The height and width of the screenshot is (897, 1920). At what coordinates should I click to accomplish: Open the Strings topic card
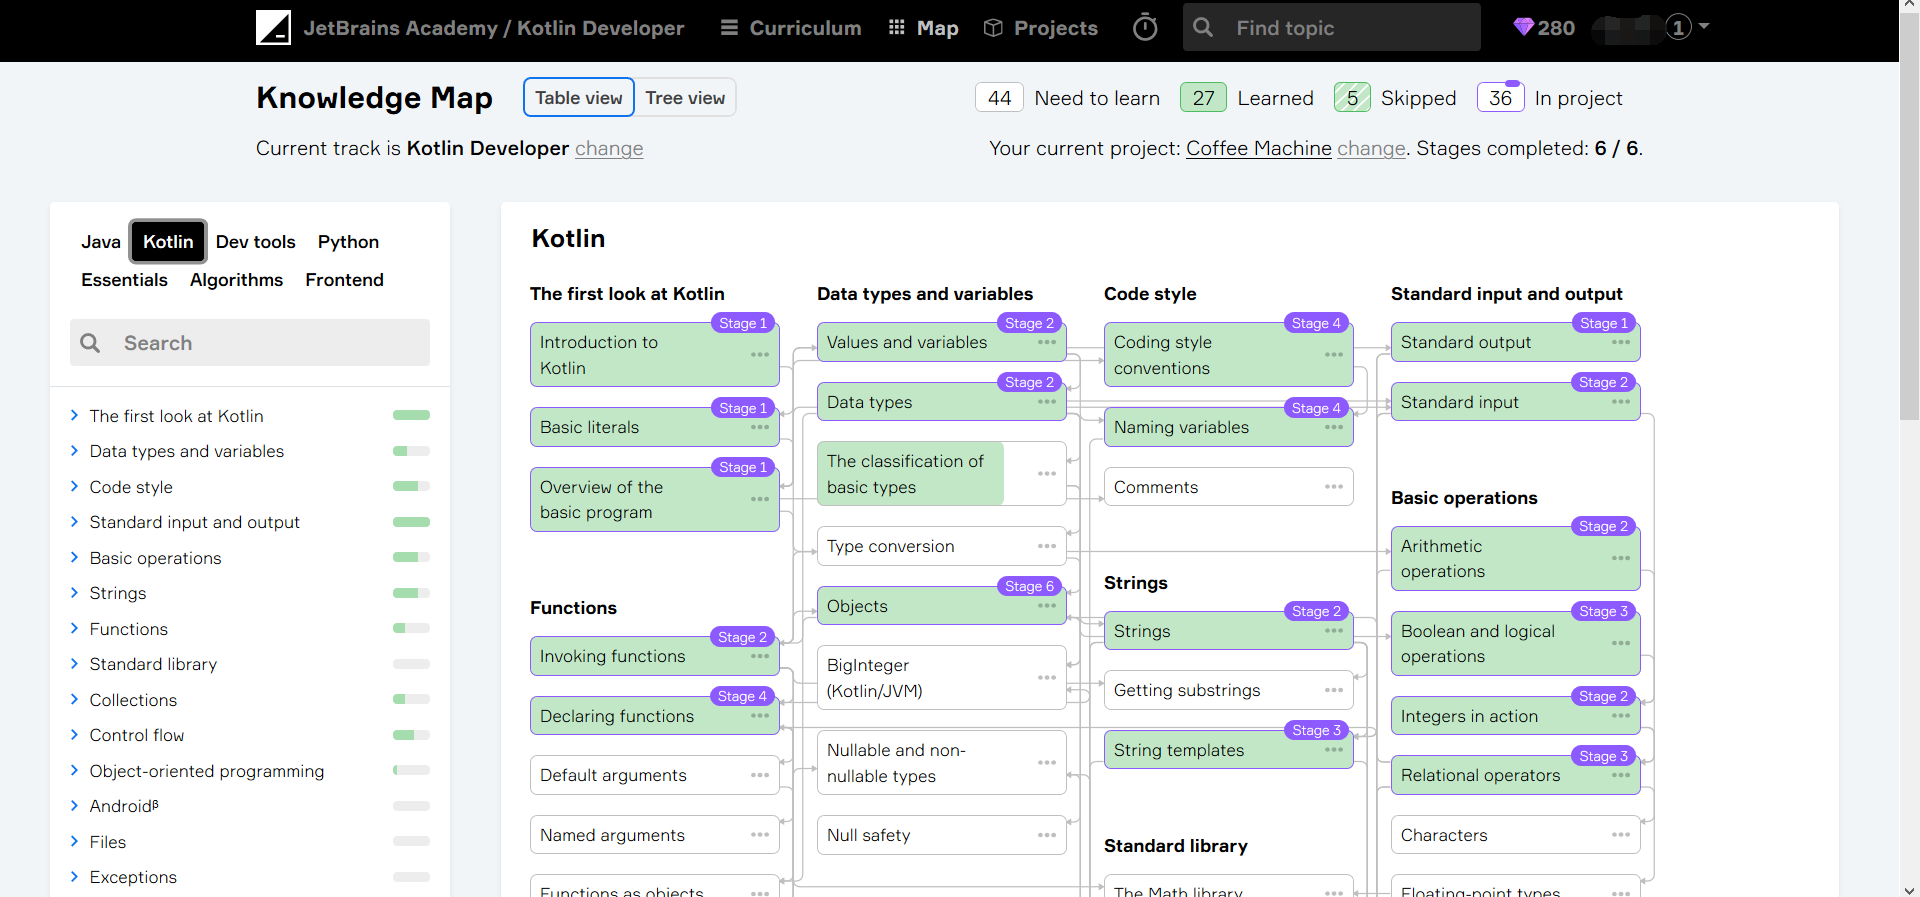point(1228,631)
